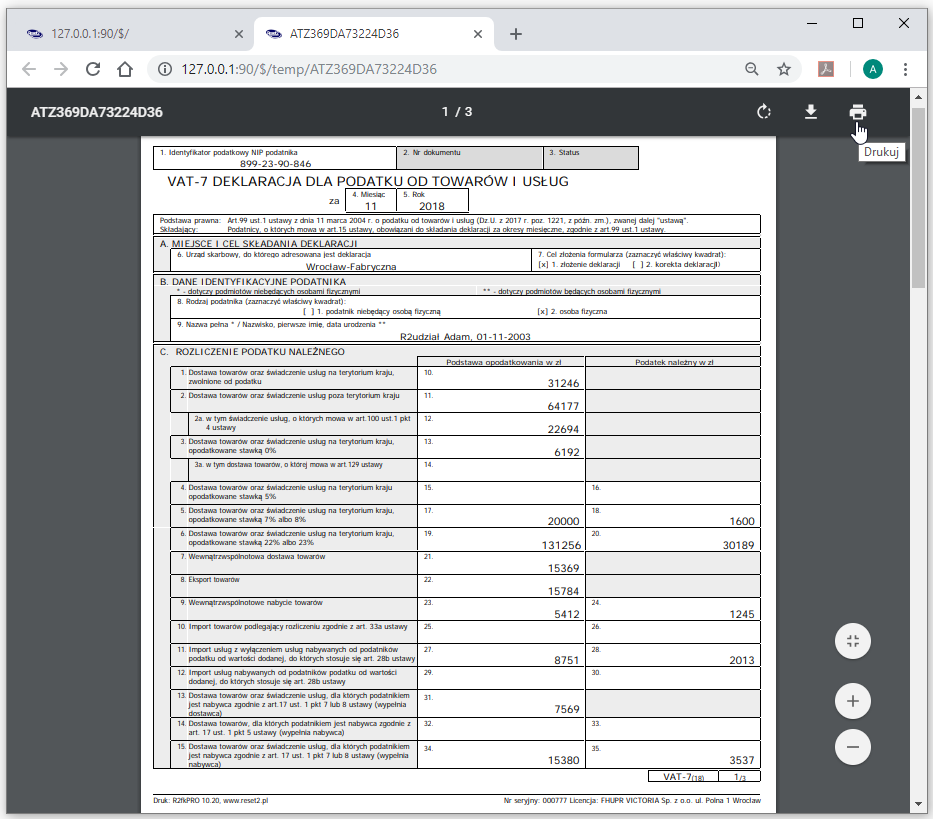The height and width of the screenshot is (819, 933).
Task: Fit the PDF page to the window
Action: [x=853, y=641]
